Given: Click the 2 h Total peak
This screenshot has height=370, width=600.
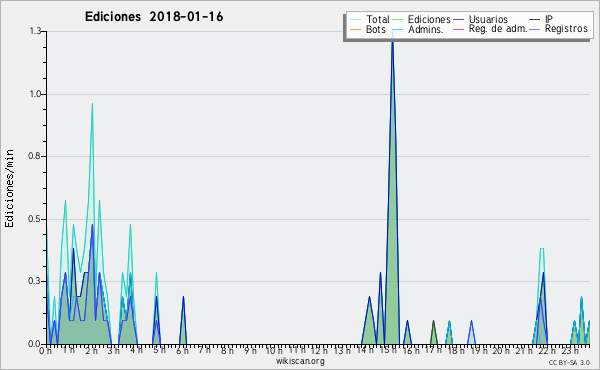Looking at the screenshot, I should [92, 103].
